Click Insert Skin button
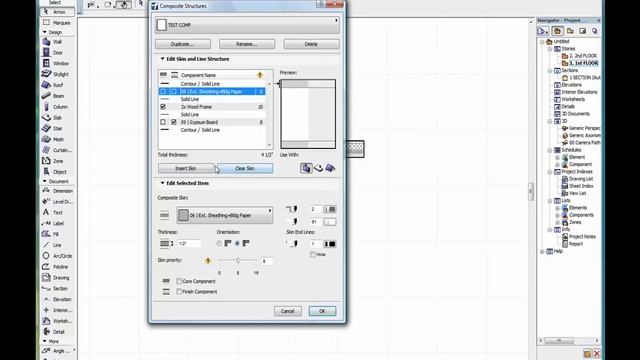Viewport: 640px width, 360px height. (186, 168)
